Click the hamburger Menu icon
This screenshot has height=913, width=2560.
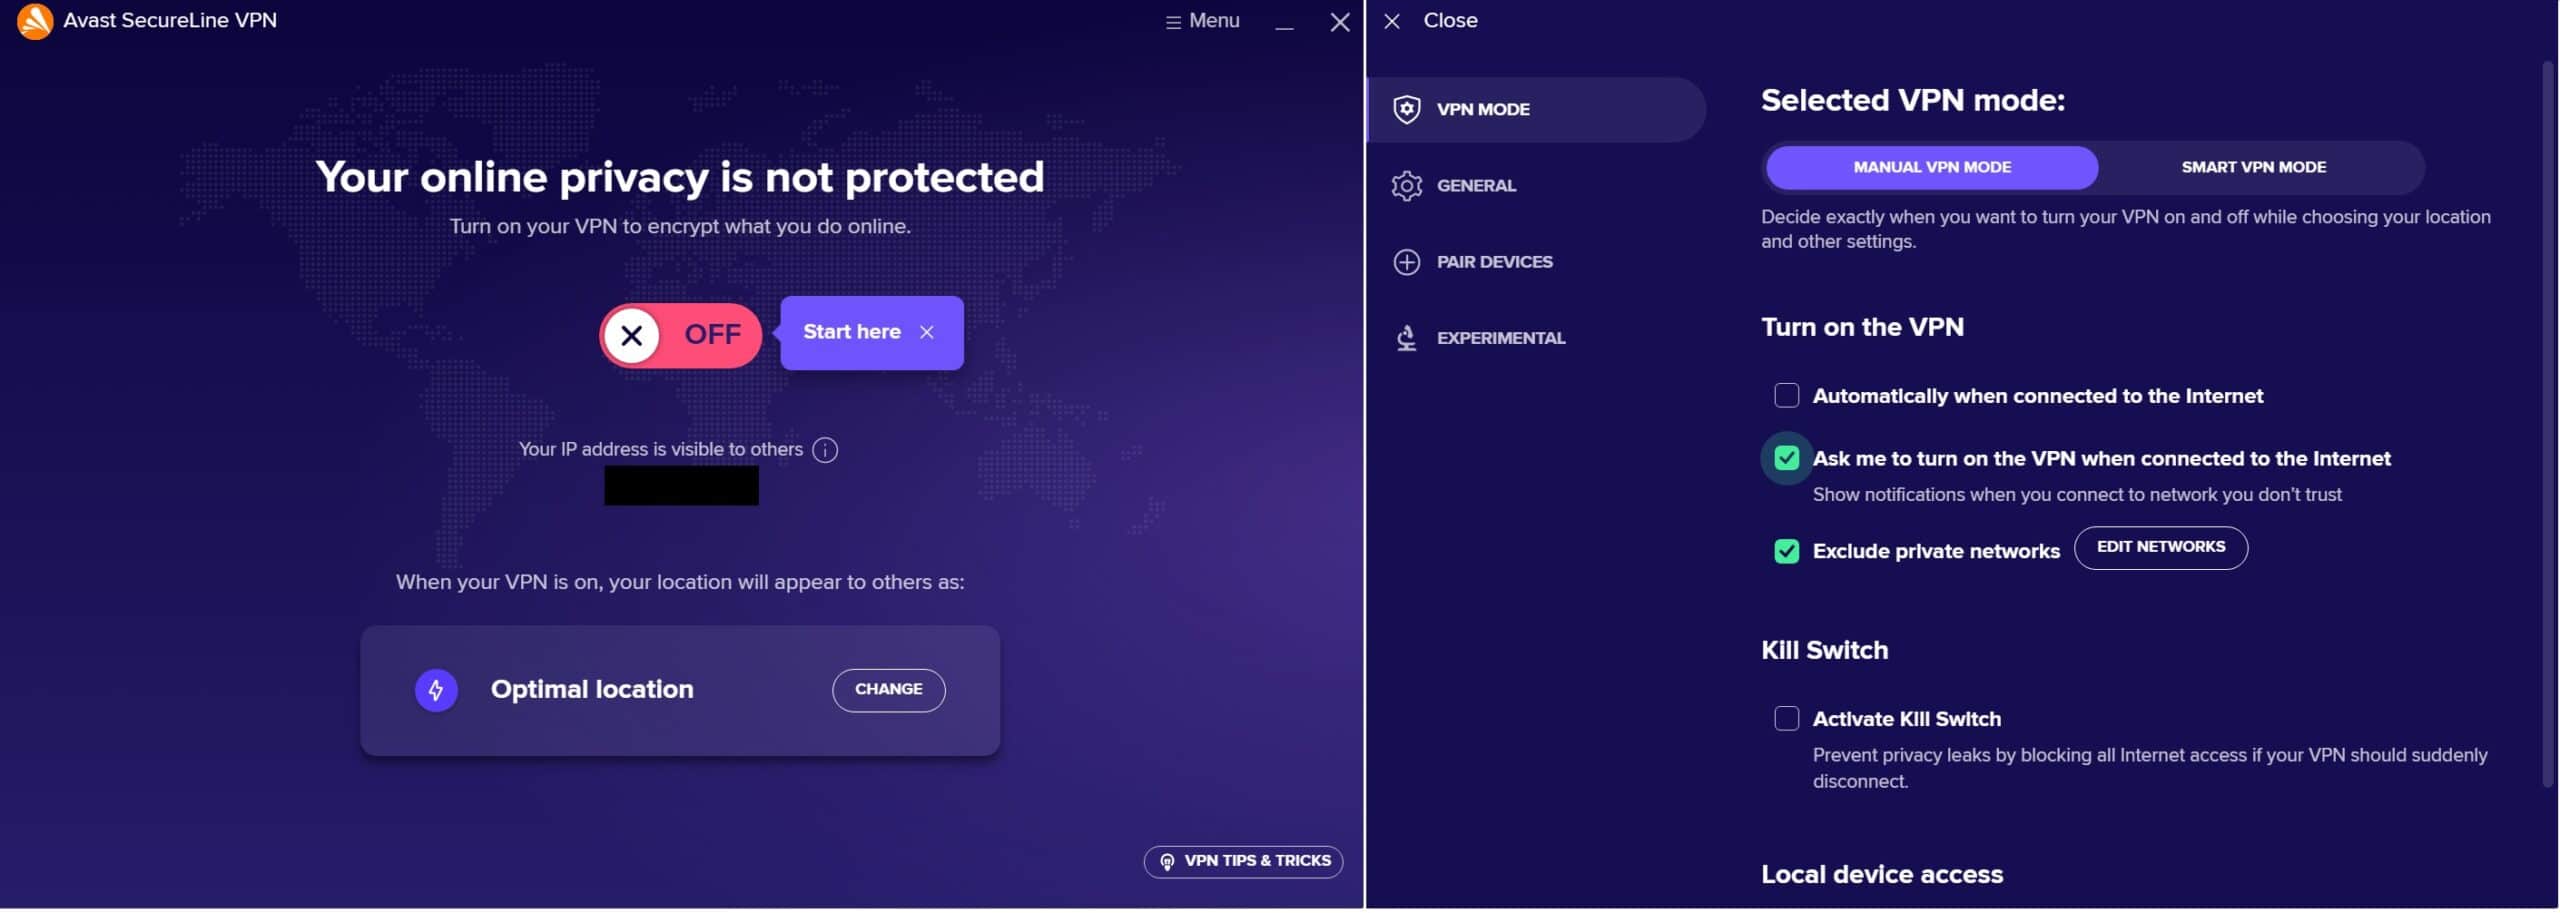1173,22
